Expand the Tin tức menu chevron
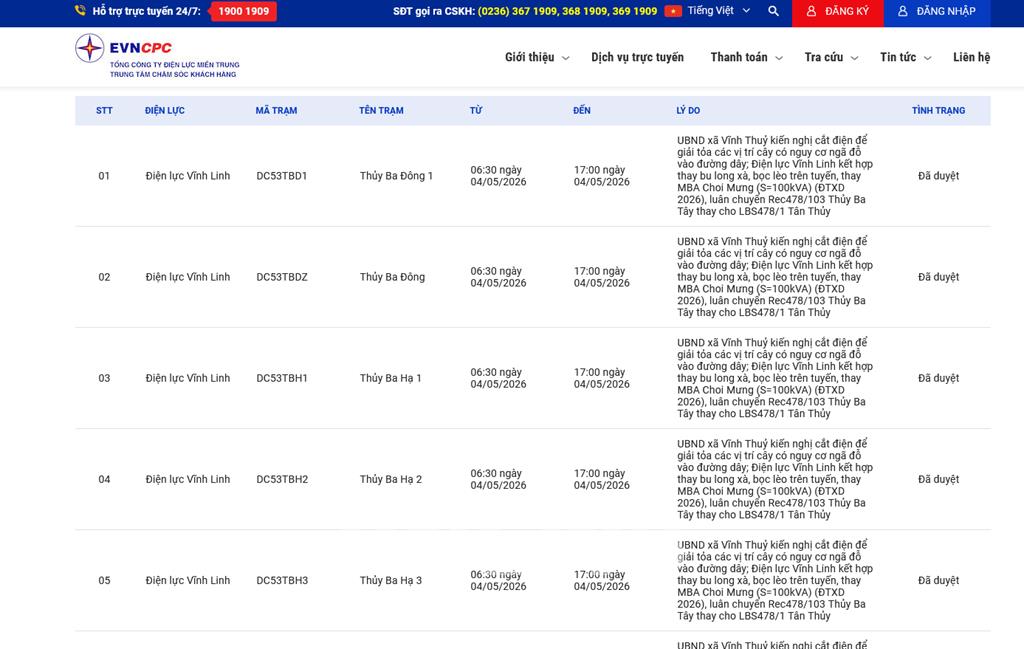This screenshot has width=1024, height=649. [927, 58]
